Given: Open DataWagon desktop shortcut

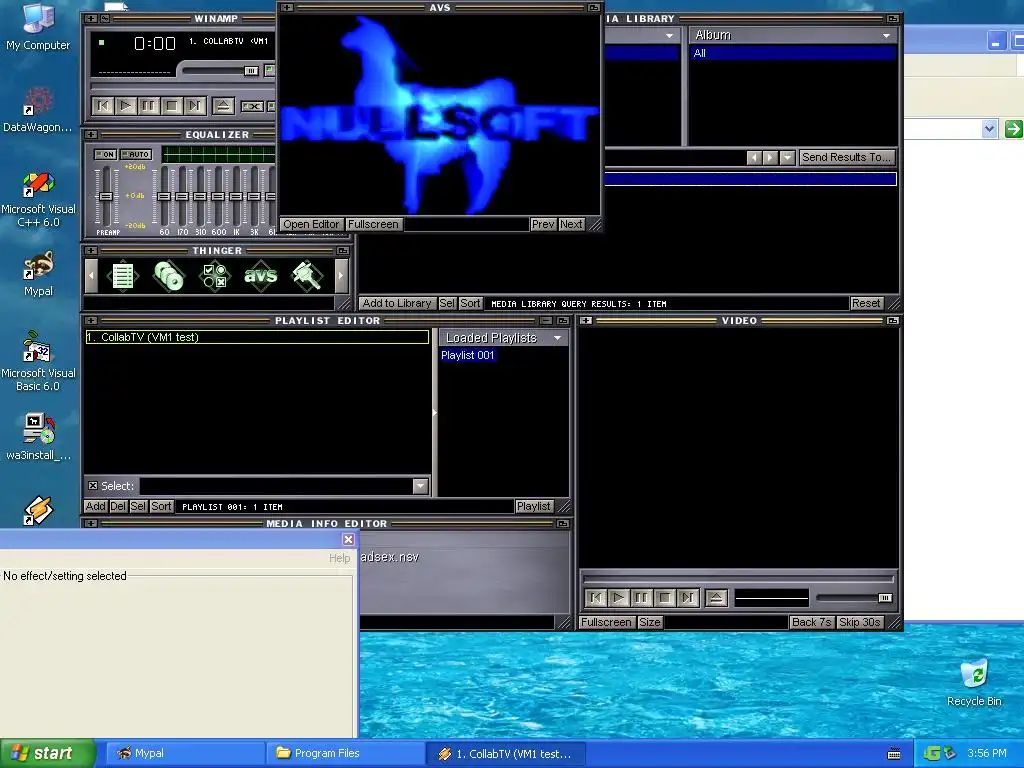Looking at the screenshot, I should tap(38, 110).
